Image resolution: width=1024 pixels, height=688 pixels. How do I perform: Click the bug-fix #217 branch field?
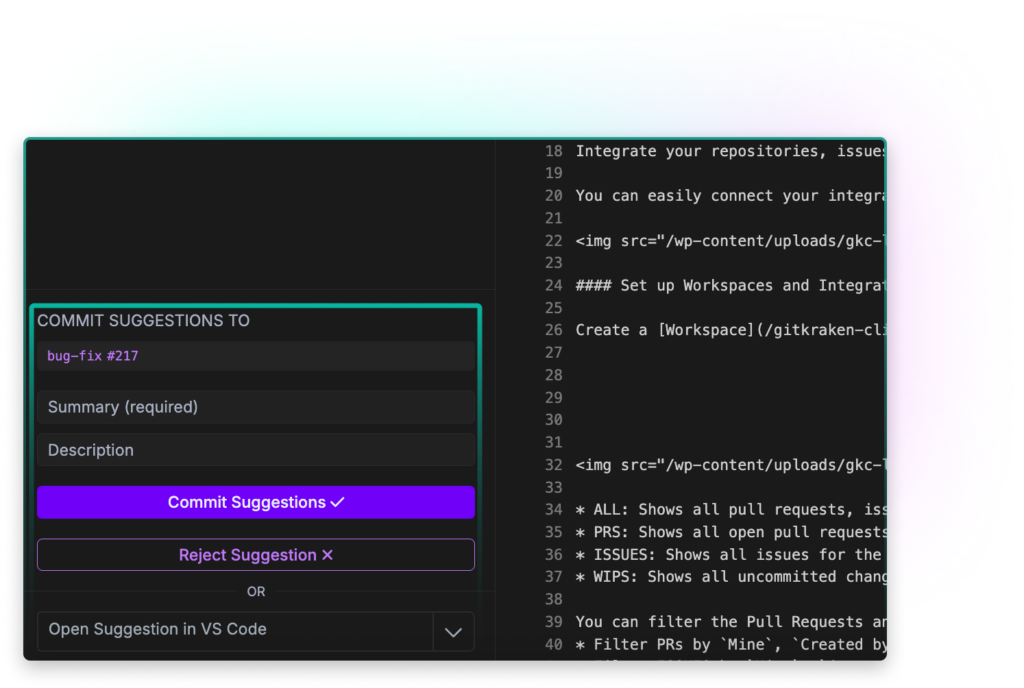coord(255,356)
